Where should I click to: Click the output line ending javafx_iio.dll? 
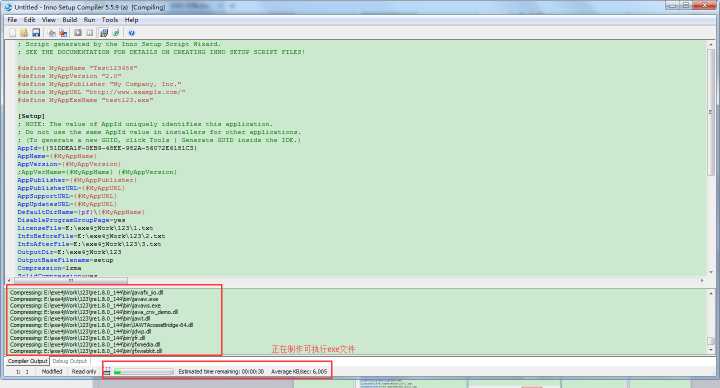click(x=87, y=292)
